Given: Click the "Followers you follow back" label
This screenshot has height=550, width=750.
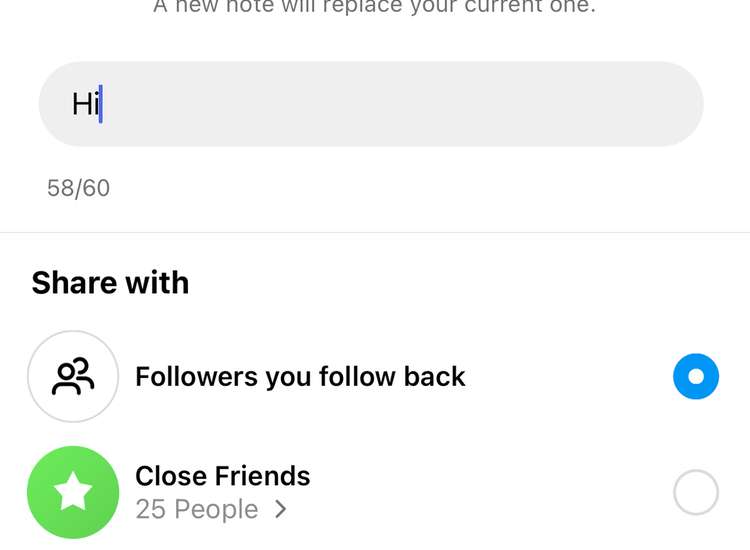Looking at the screenshot, I should [x=300, y=377].
